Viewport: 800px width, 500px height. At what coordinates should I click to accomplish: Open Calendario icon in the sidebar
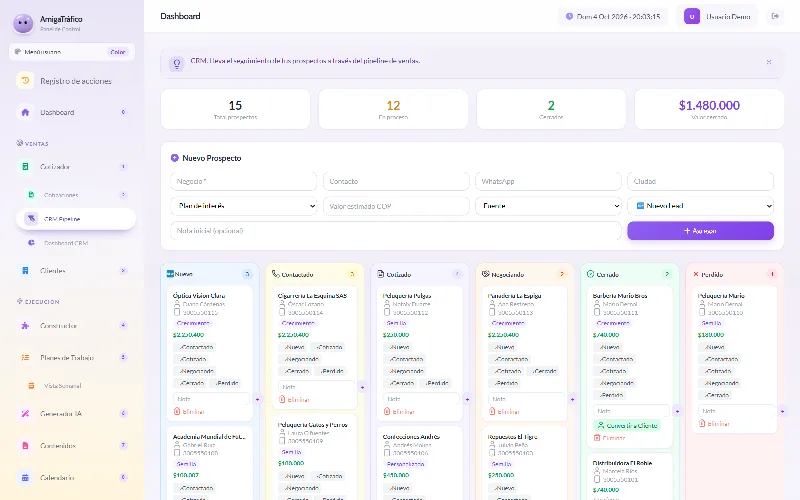point(25,478)
